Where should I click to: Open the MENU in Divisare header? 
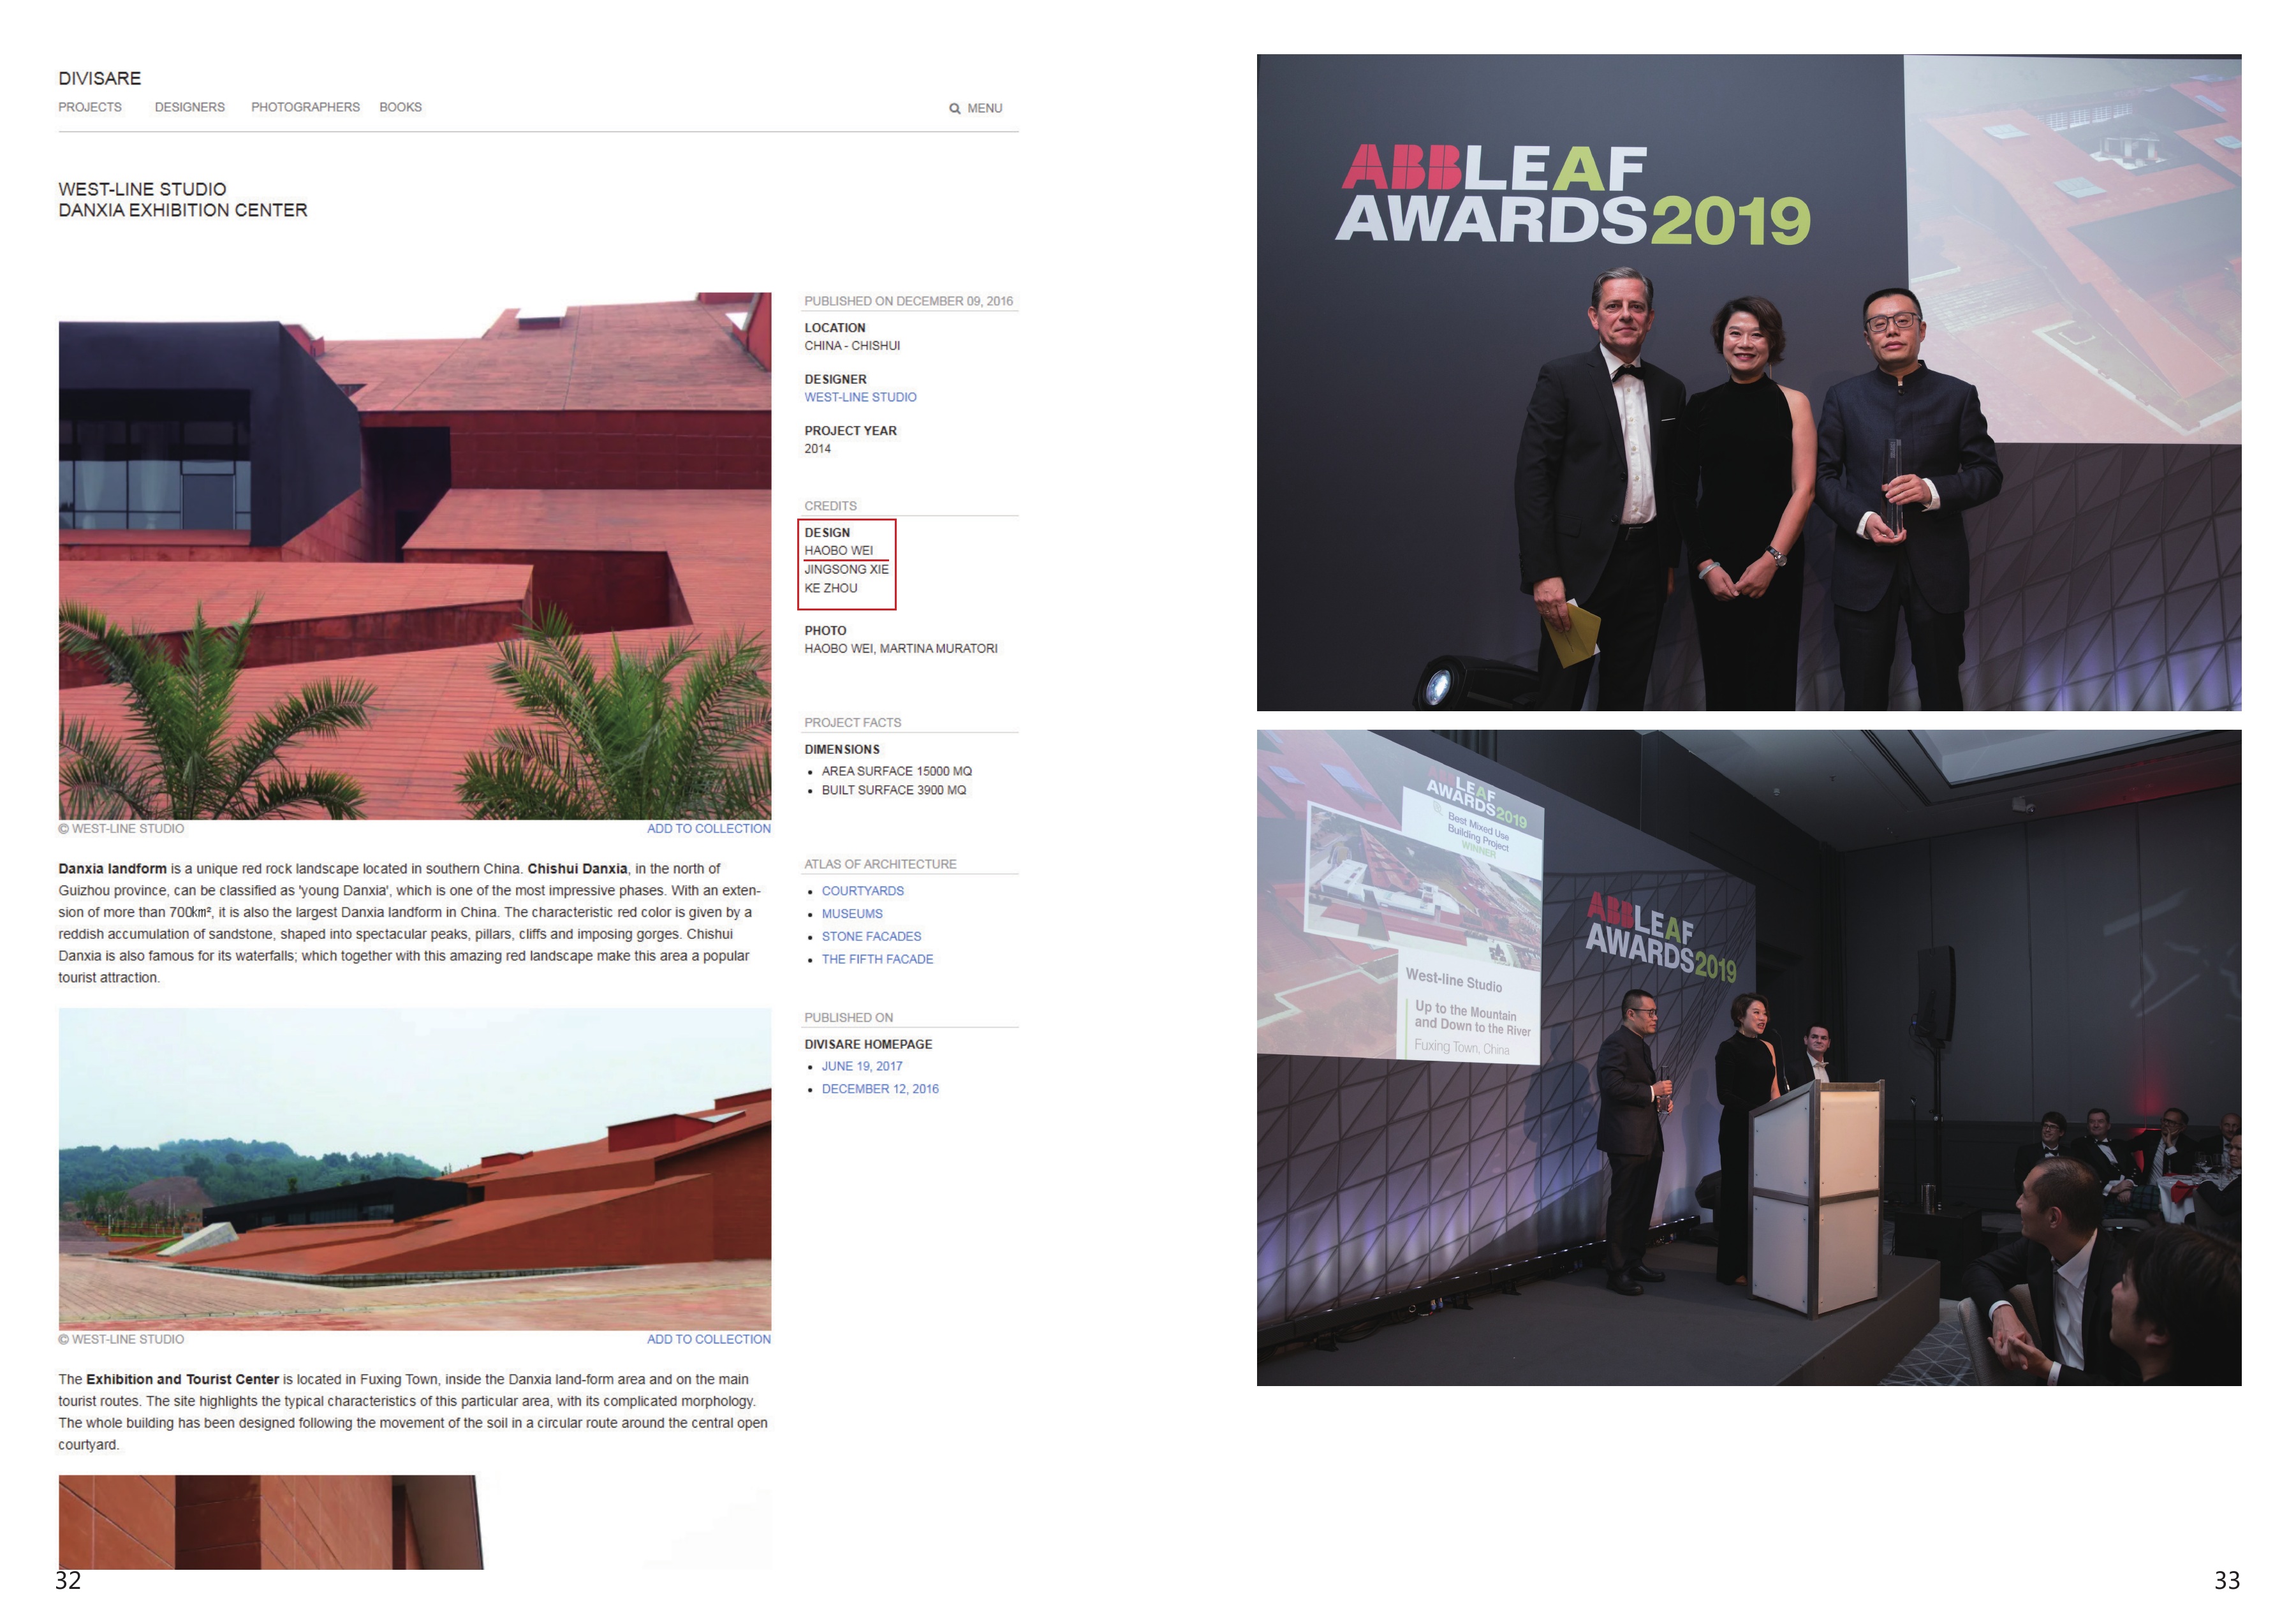(984, 108)
